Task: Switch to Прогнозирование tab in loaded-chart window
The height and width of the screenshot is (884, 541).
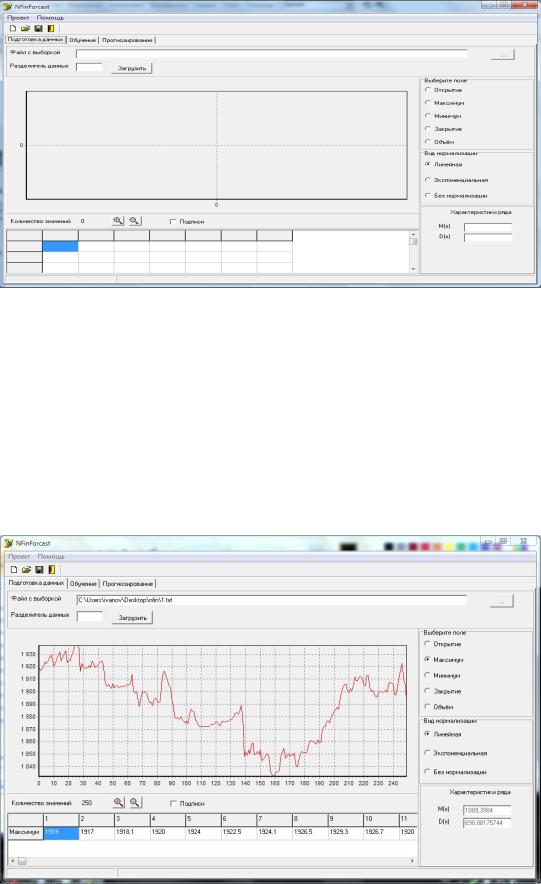Action: coord(128,584)
